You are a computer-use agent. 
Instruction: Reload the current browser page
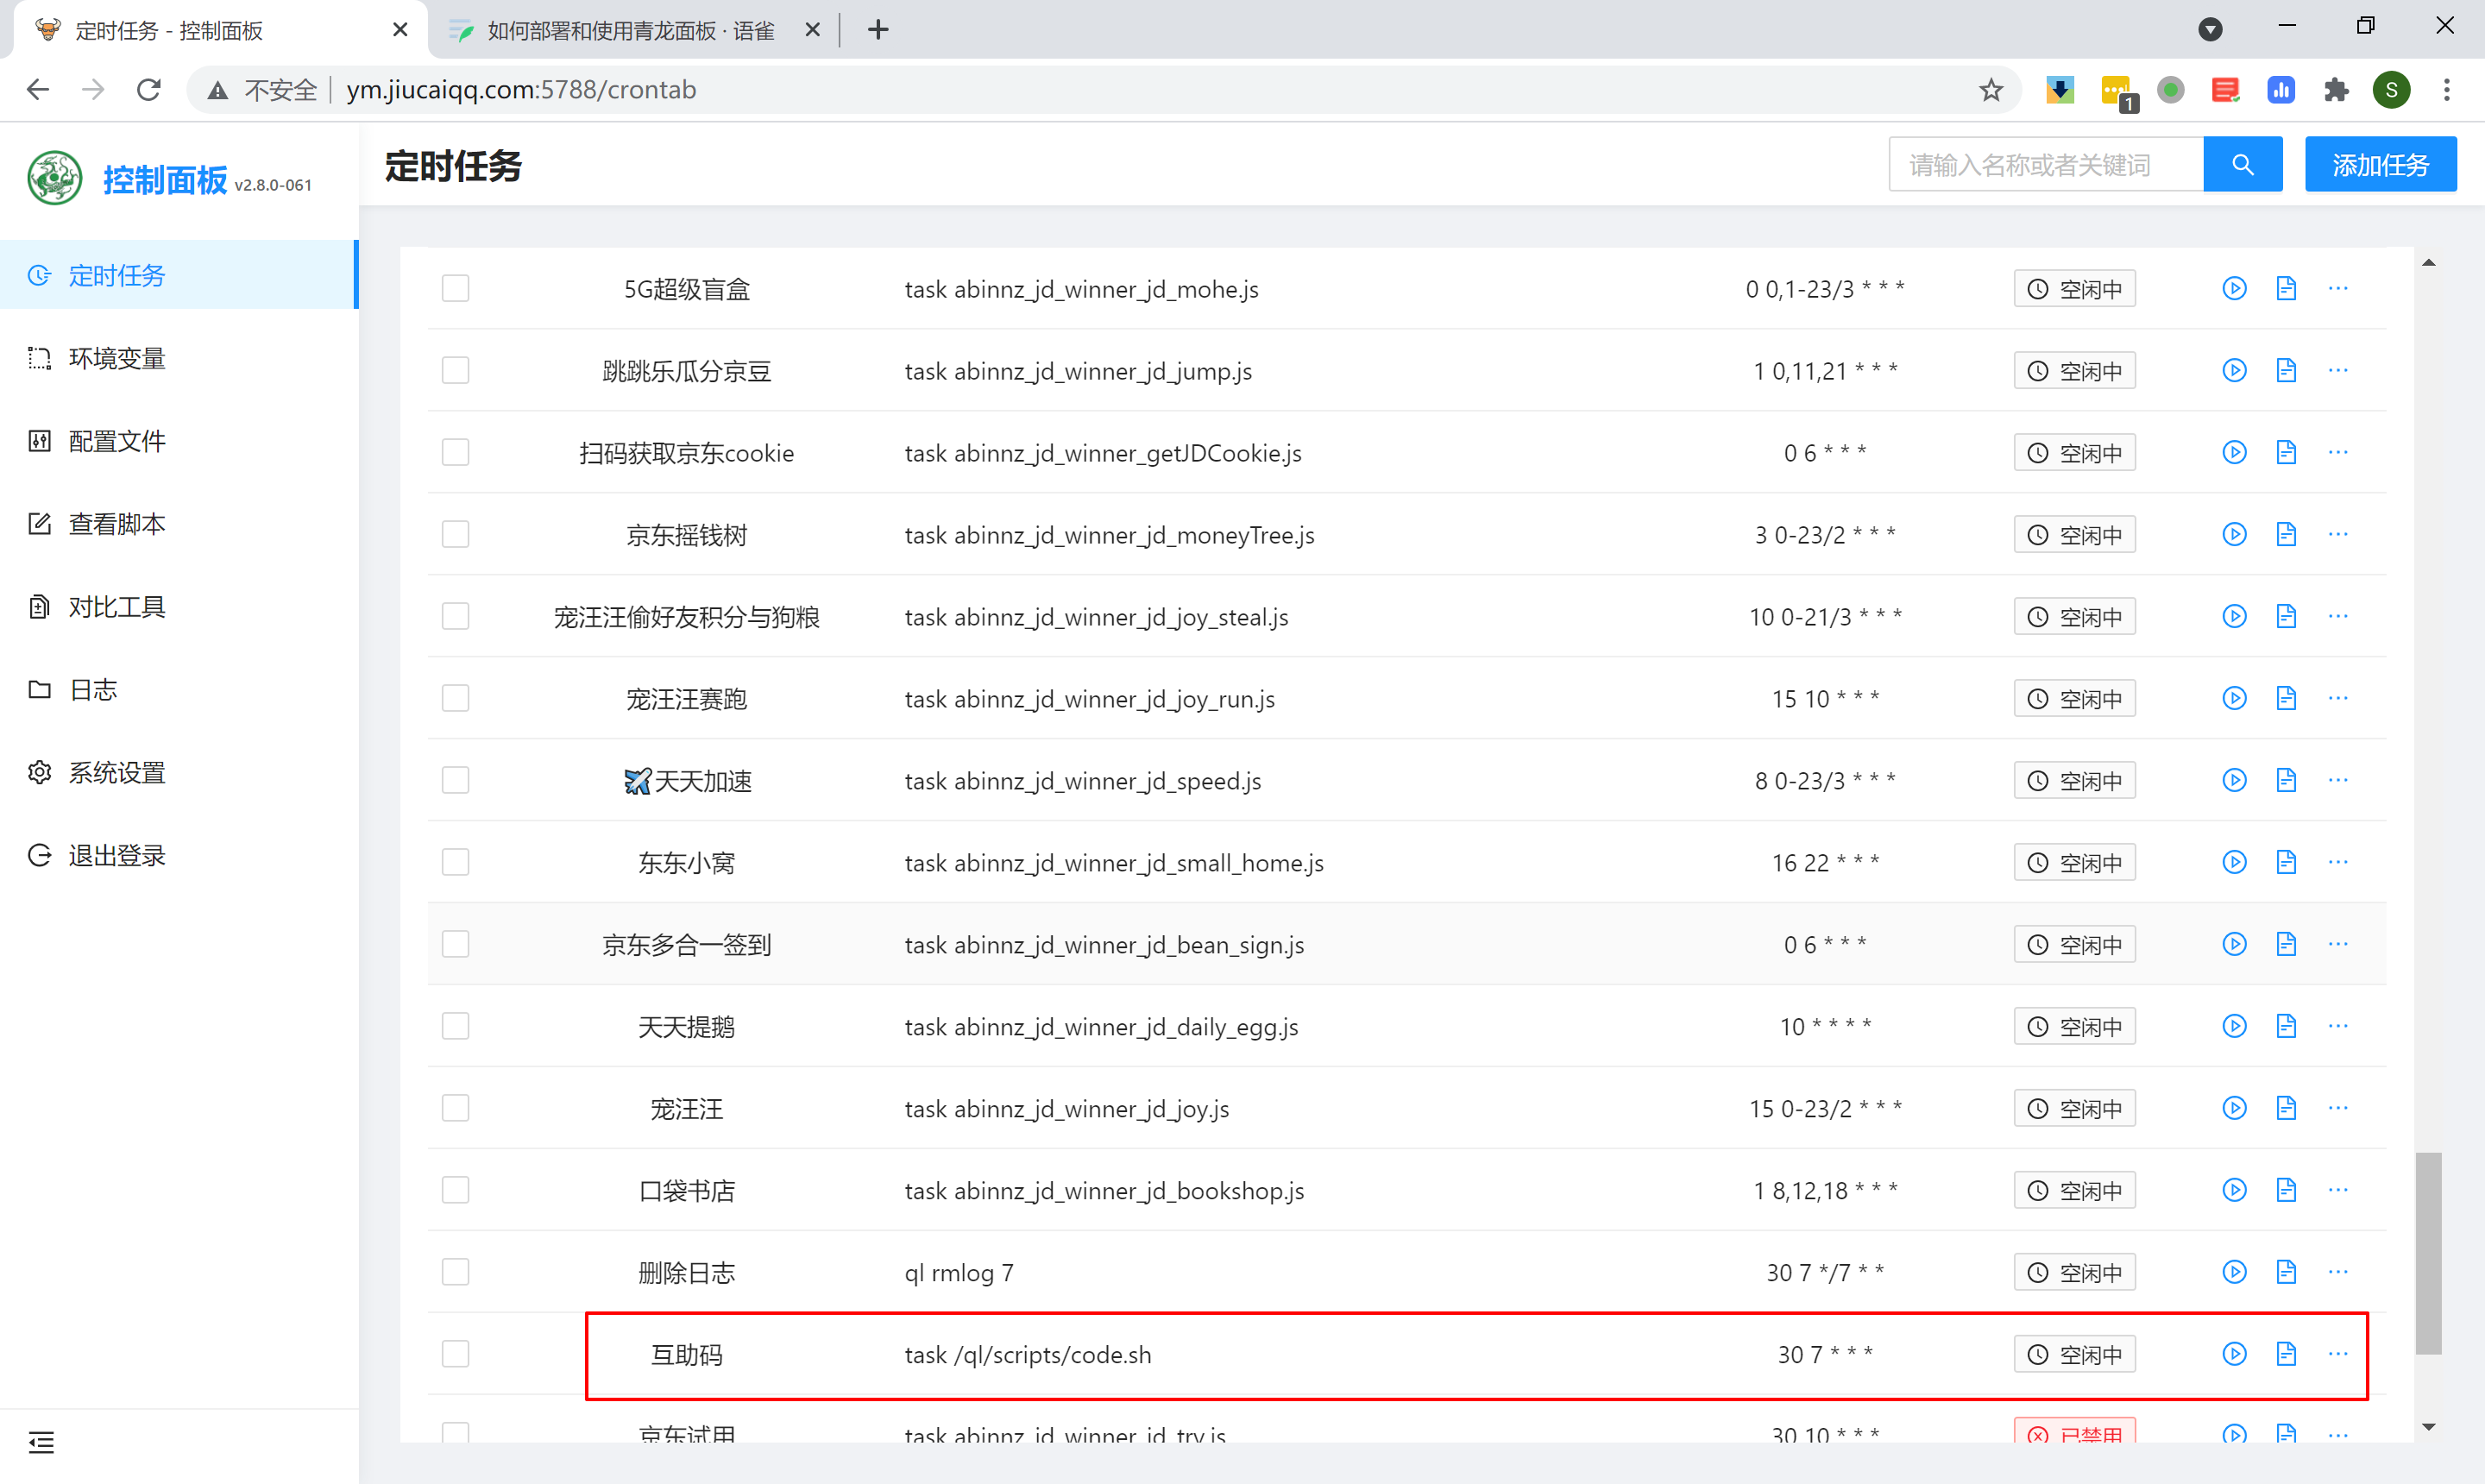(149, 90)
